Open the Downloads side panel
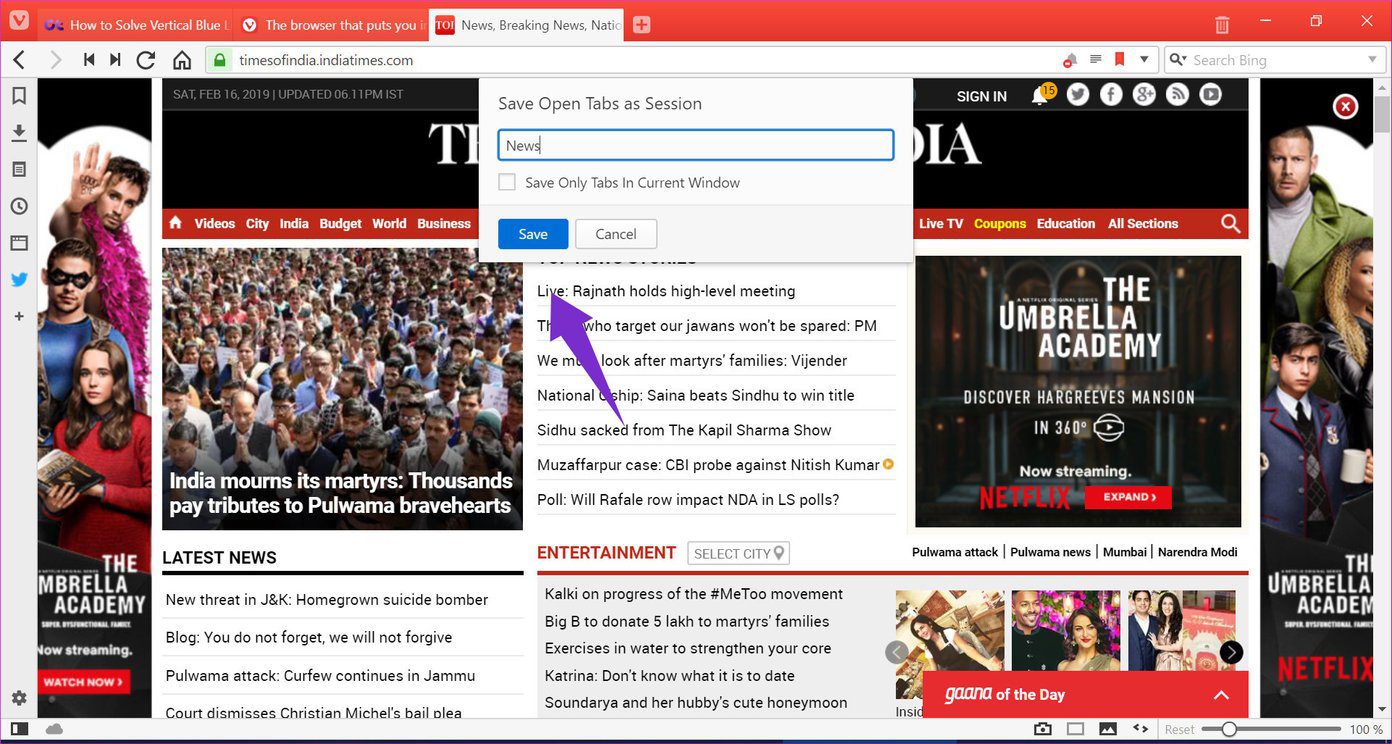This screenshot has height=744, width=1392. [19, 133]
